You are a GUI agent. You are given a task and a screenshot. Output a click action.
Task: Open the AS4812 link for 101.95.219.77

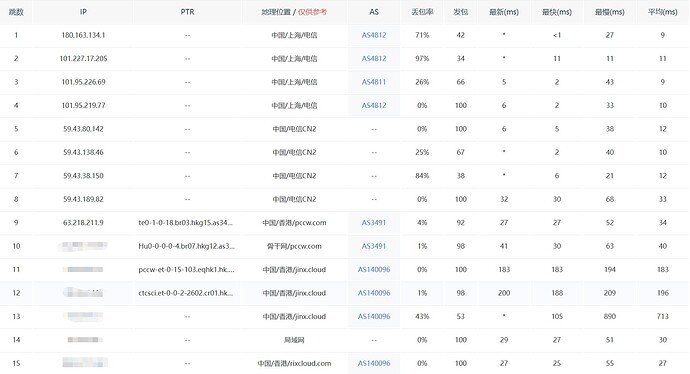(374, 106)
